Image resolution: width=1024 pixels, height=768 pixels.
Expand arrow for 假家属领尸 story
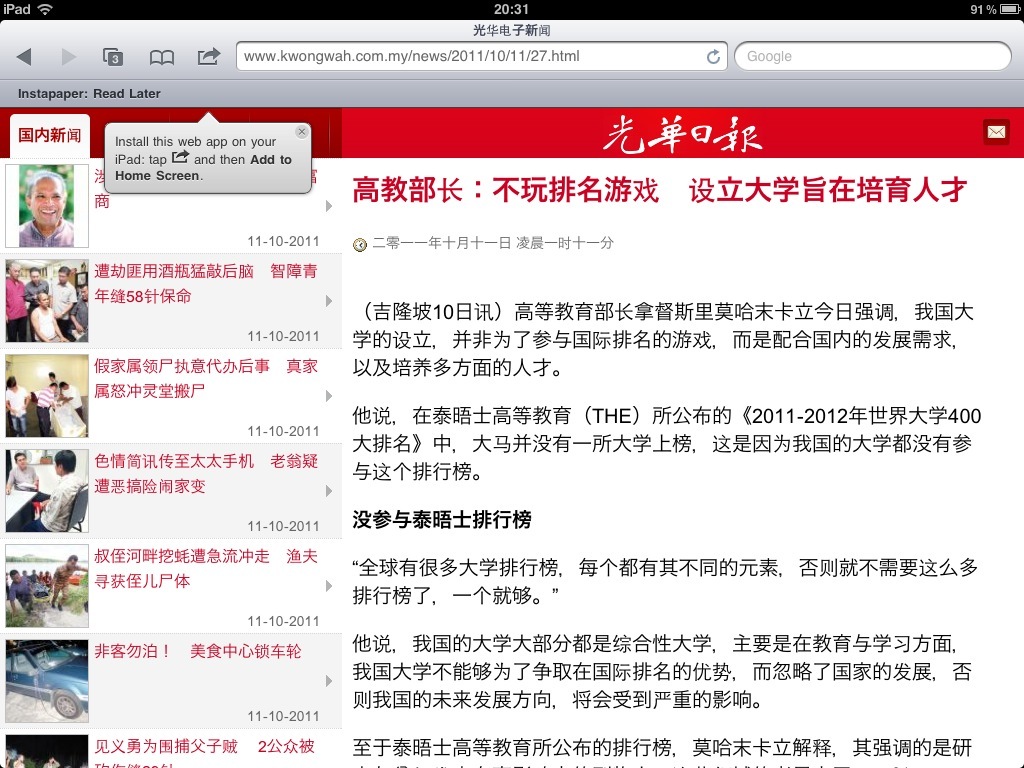click(x=329, y=396)
